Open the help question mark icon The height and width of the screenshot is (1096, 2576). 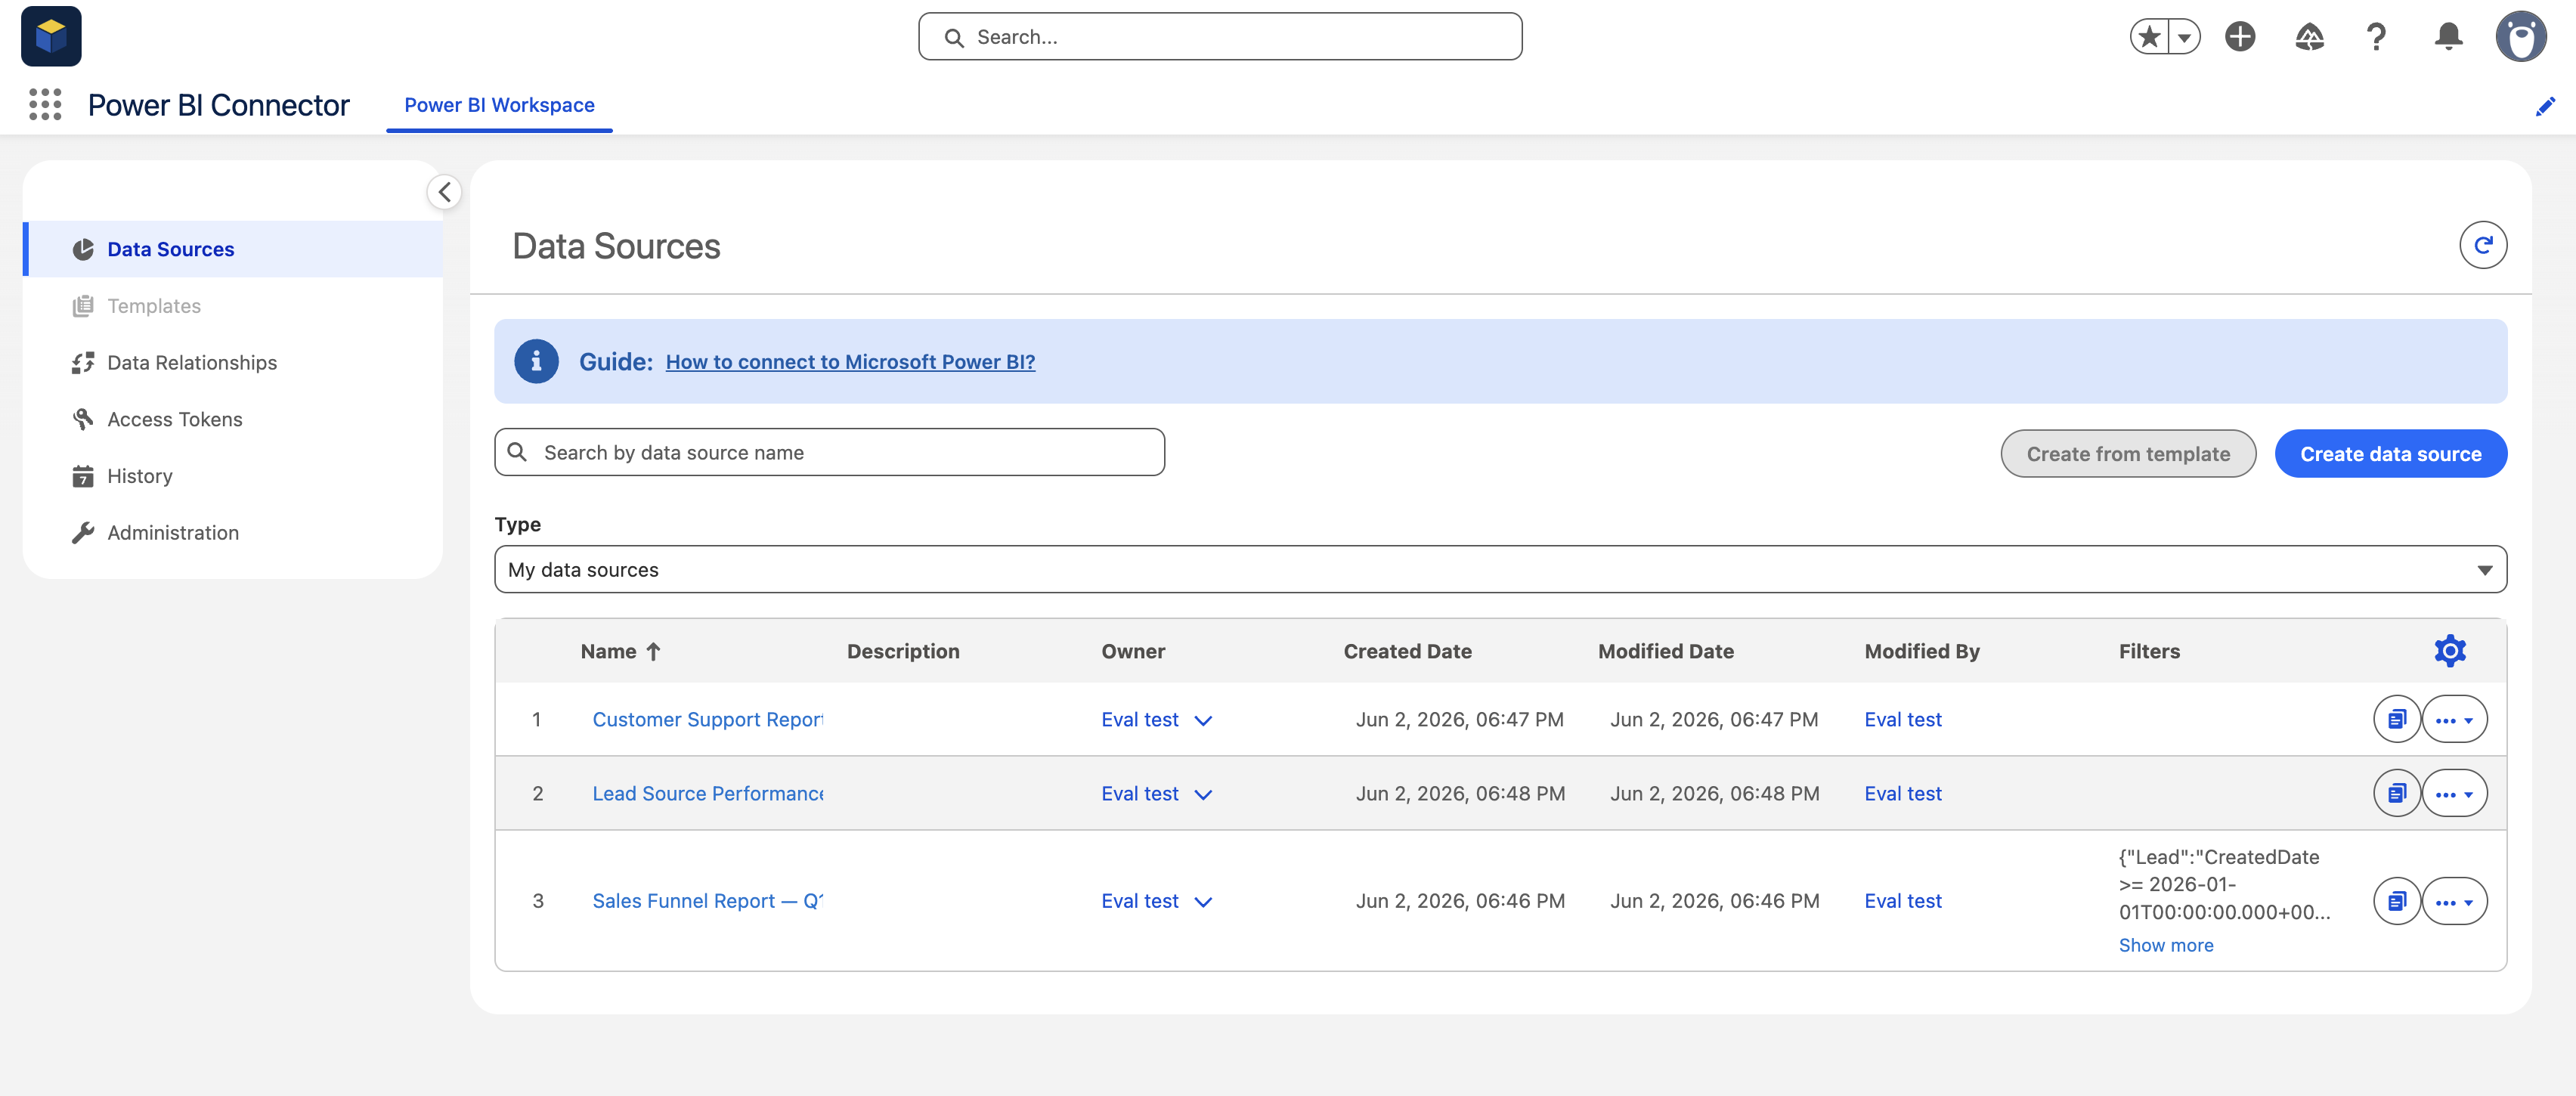tap(2377, 37)
